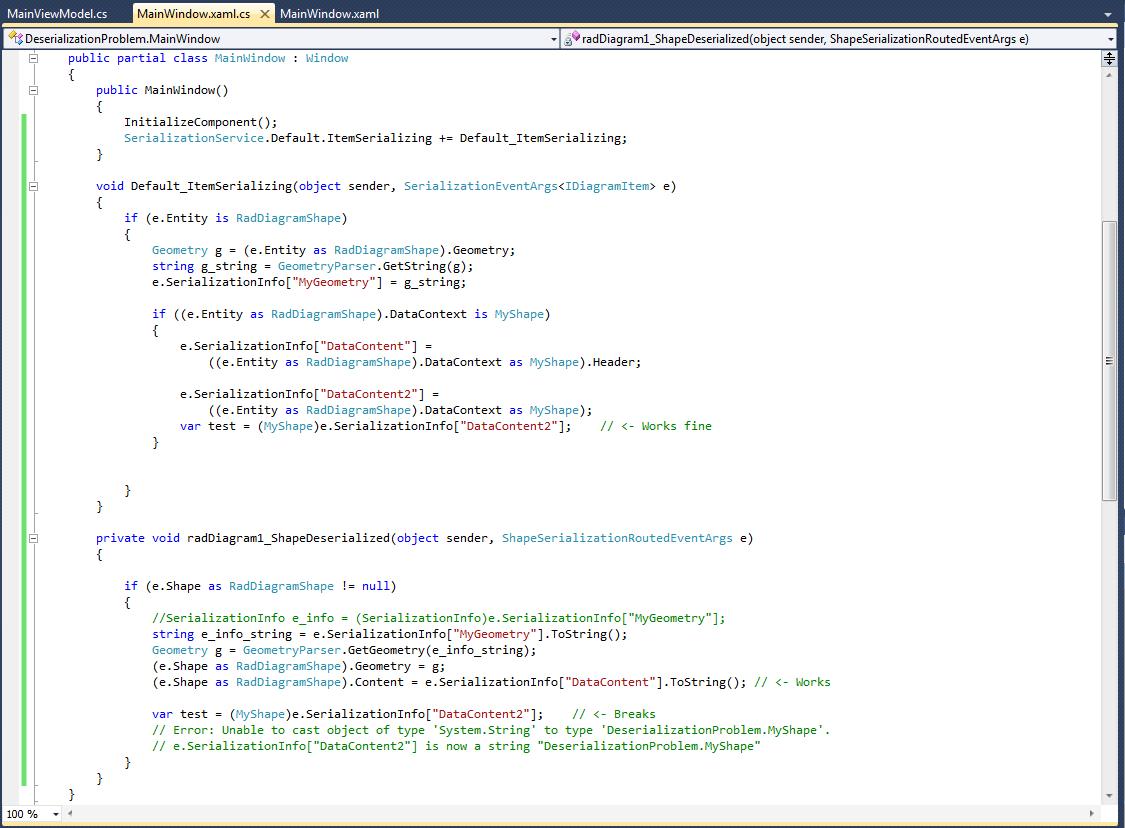Click the vertical scrollbar thumb
The height and width of the screenshot is (828, 1125).
pos(1109,361)
